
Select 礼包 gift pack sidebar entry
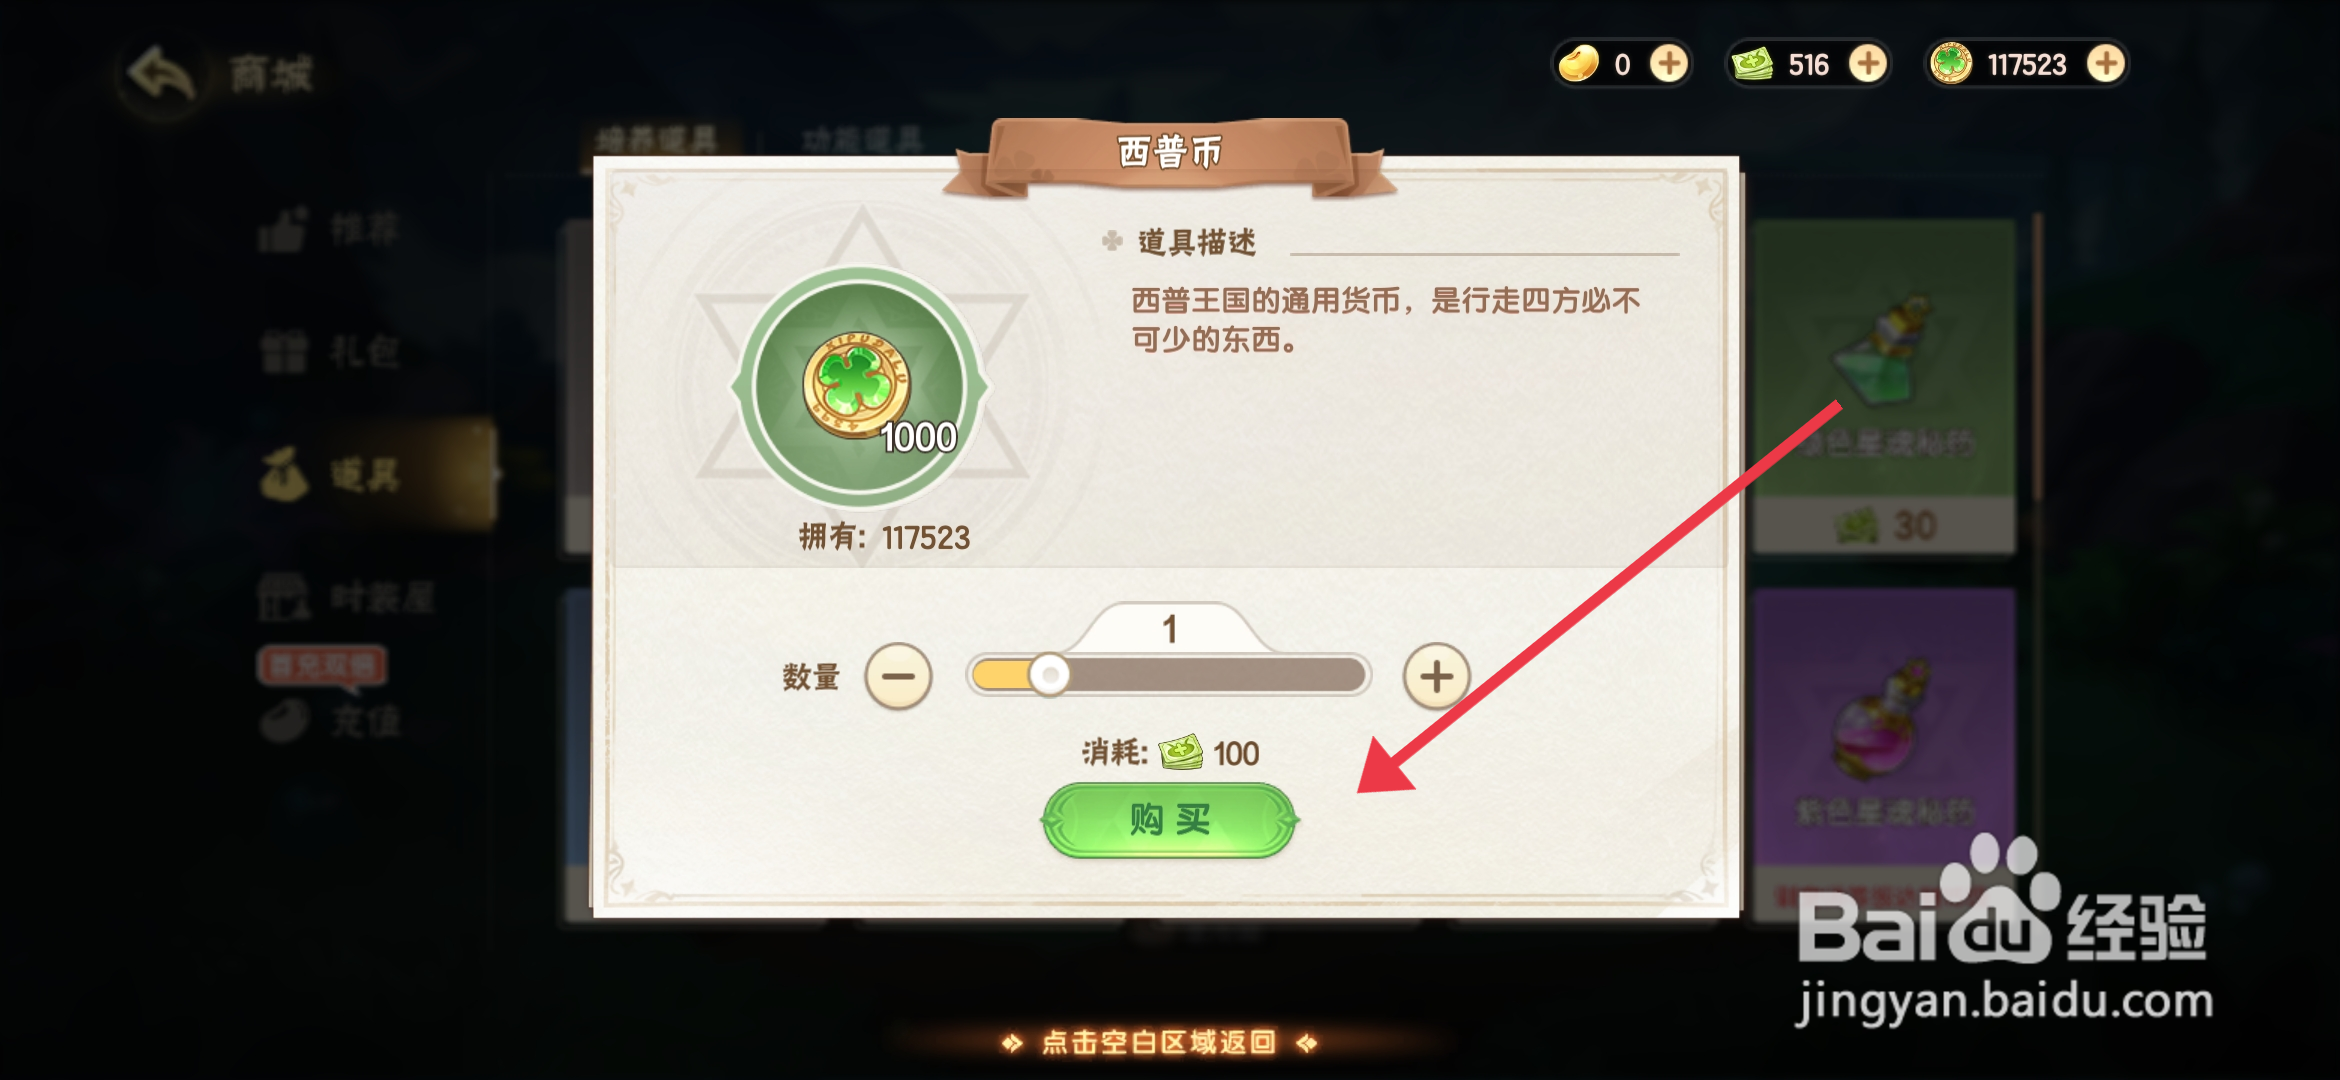tap(330, 352)
